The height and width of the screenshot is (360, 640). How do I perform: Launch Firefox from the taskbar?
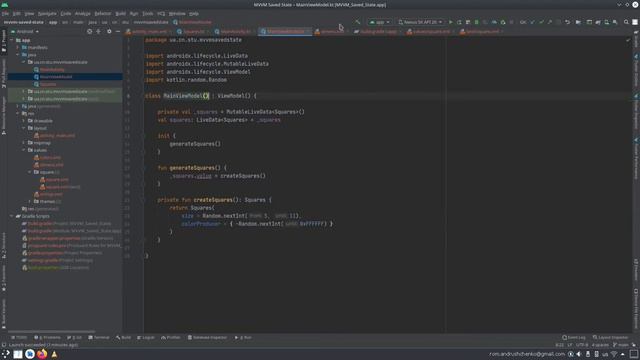42,354
